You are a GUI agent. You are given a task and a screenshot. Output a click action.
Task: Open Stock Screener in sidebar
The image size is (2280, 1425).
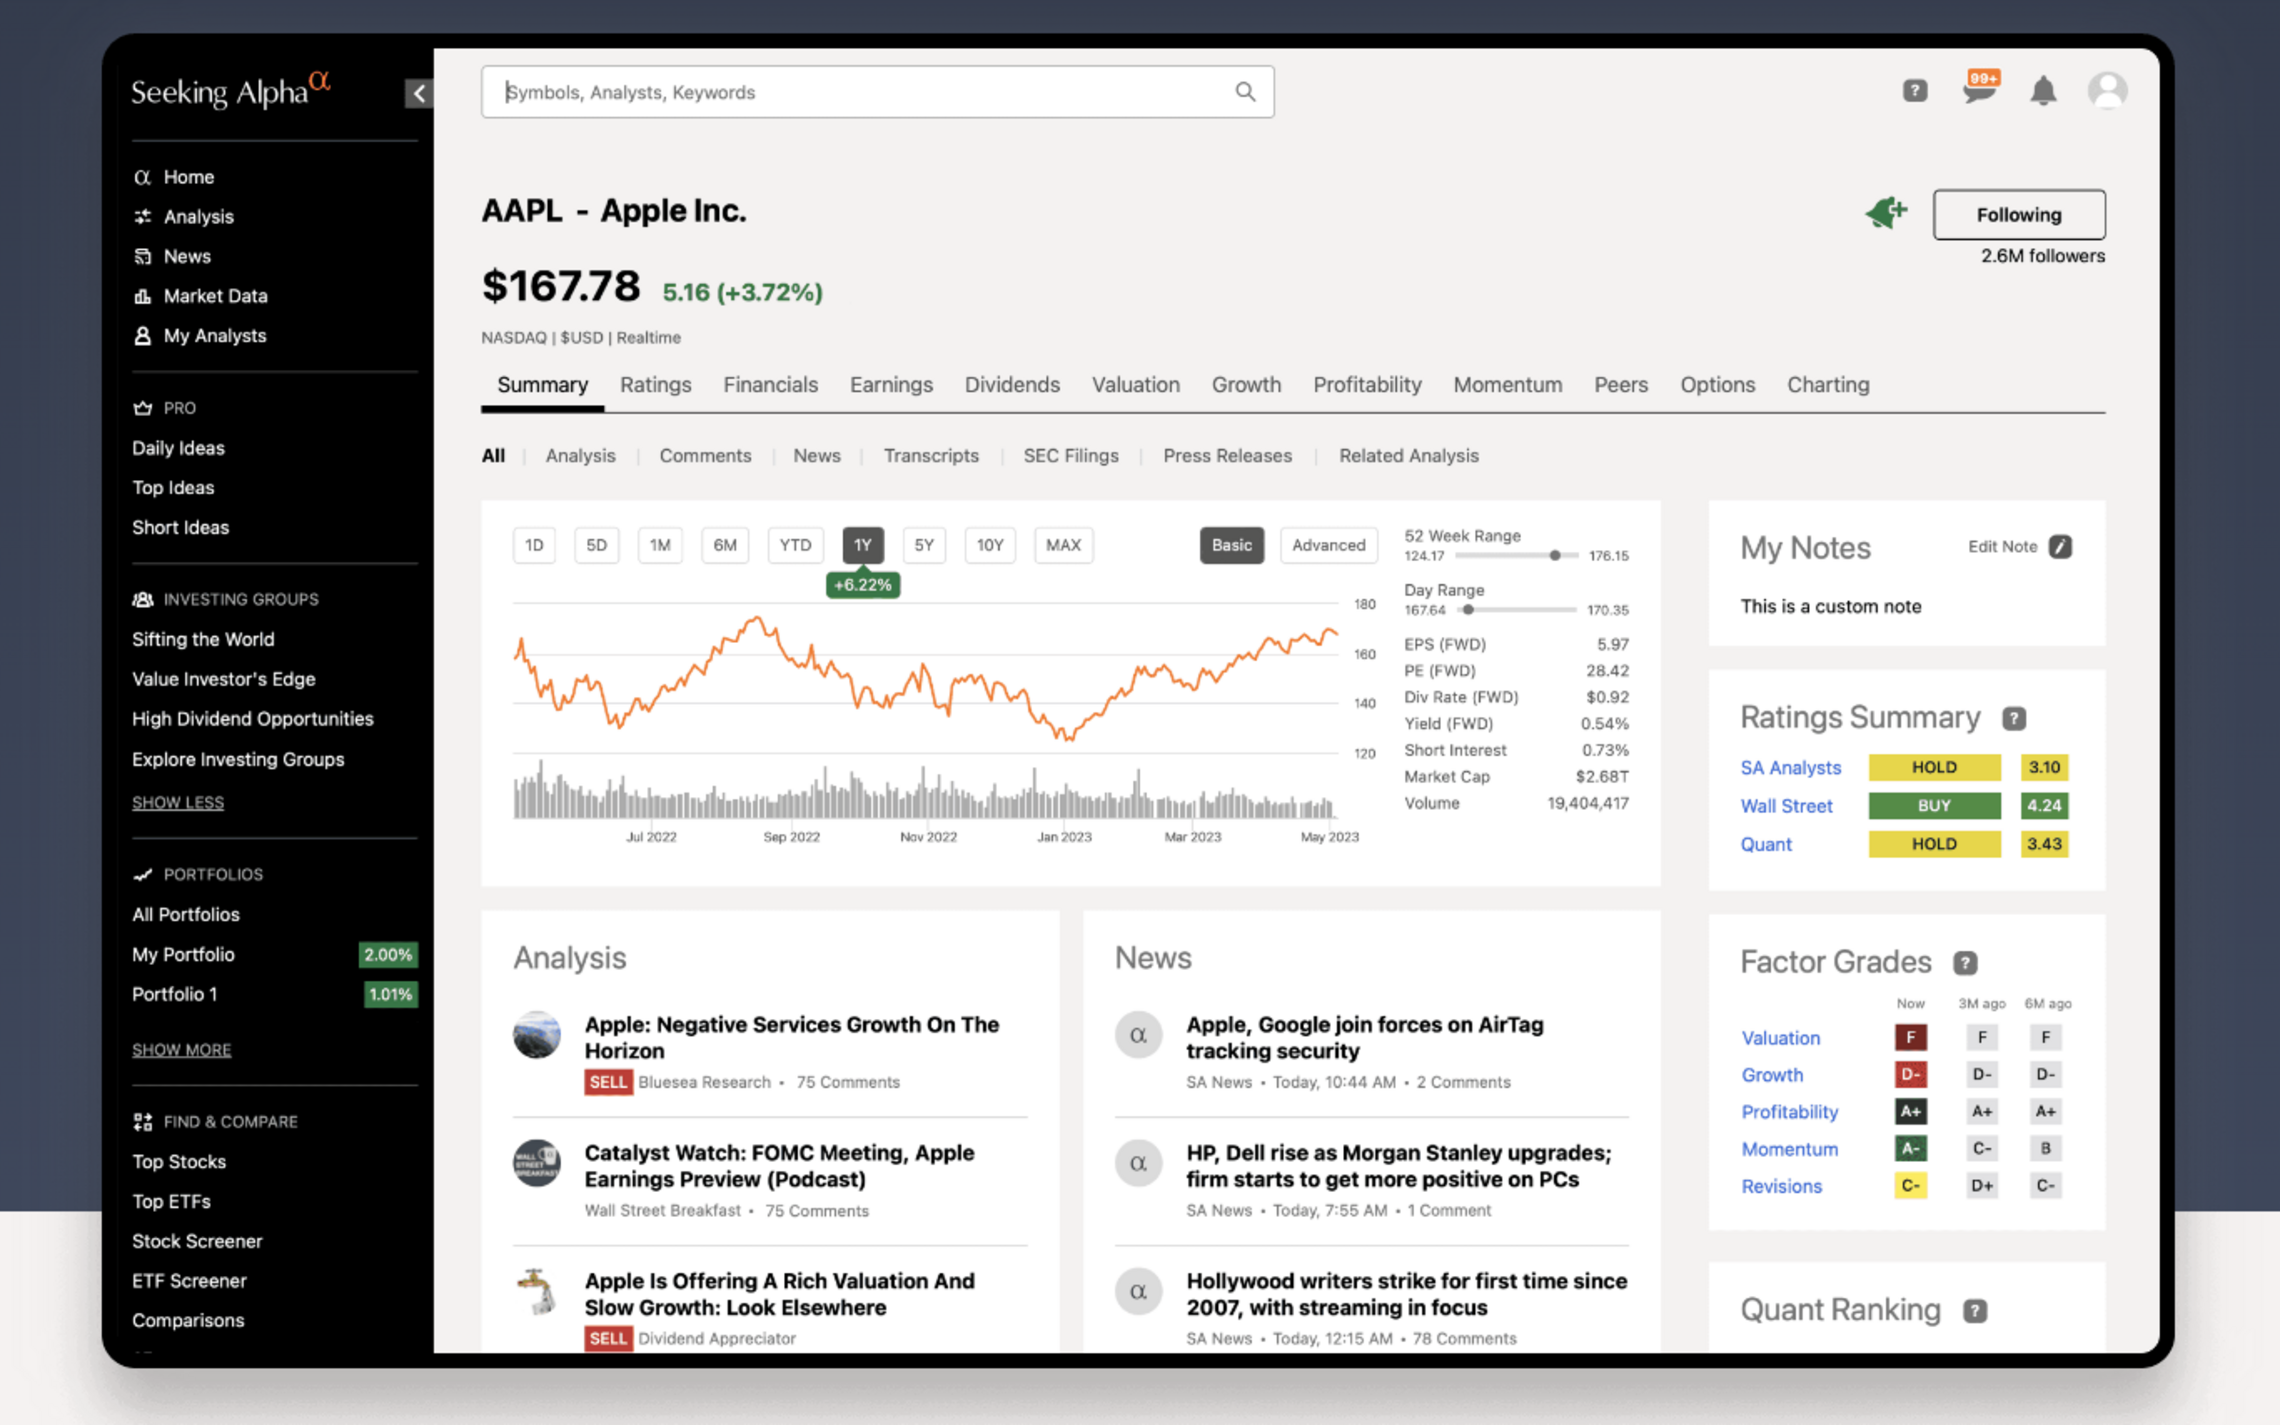(197, 1241)
